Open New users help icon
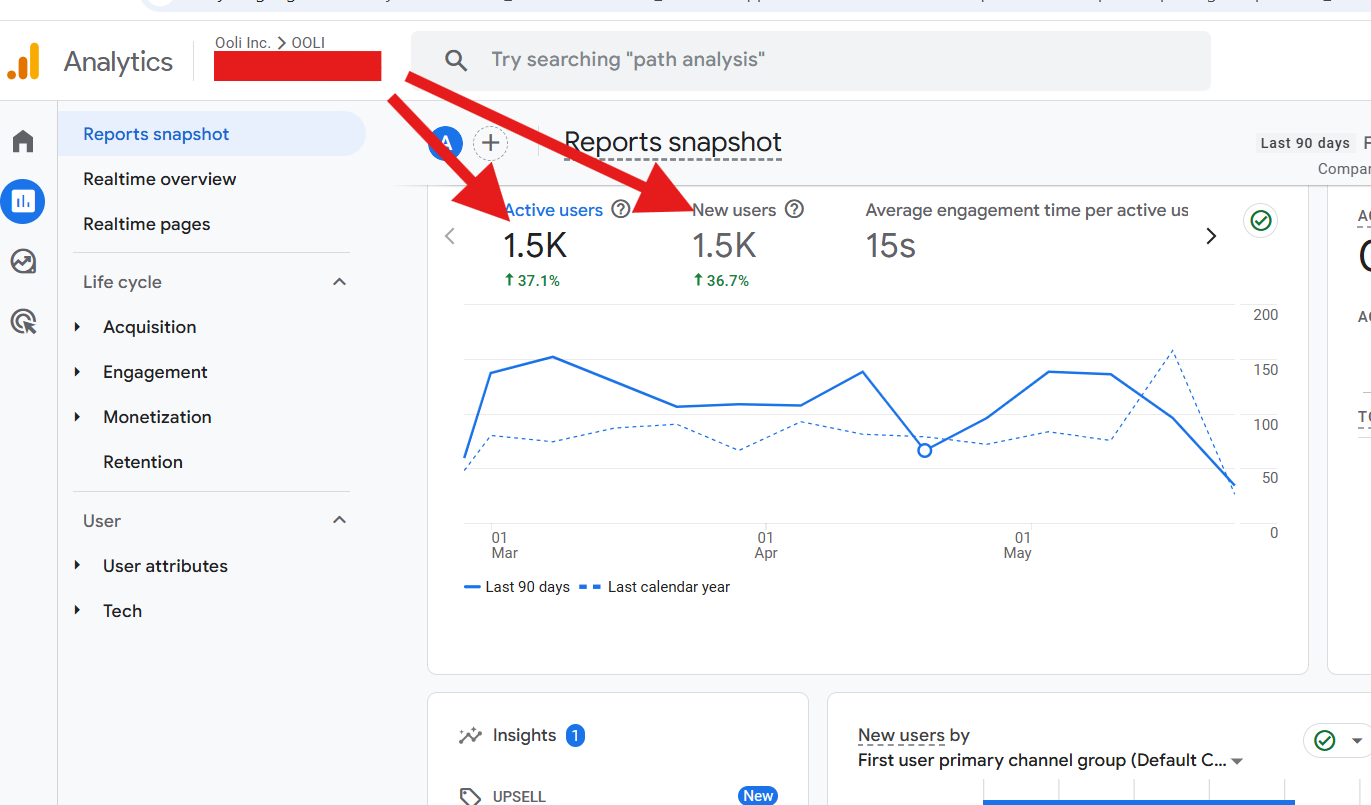 [794, 209]
